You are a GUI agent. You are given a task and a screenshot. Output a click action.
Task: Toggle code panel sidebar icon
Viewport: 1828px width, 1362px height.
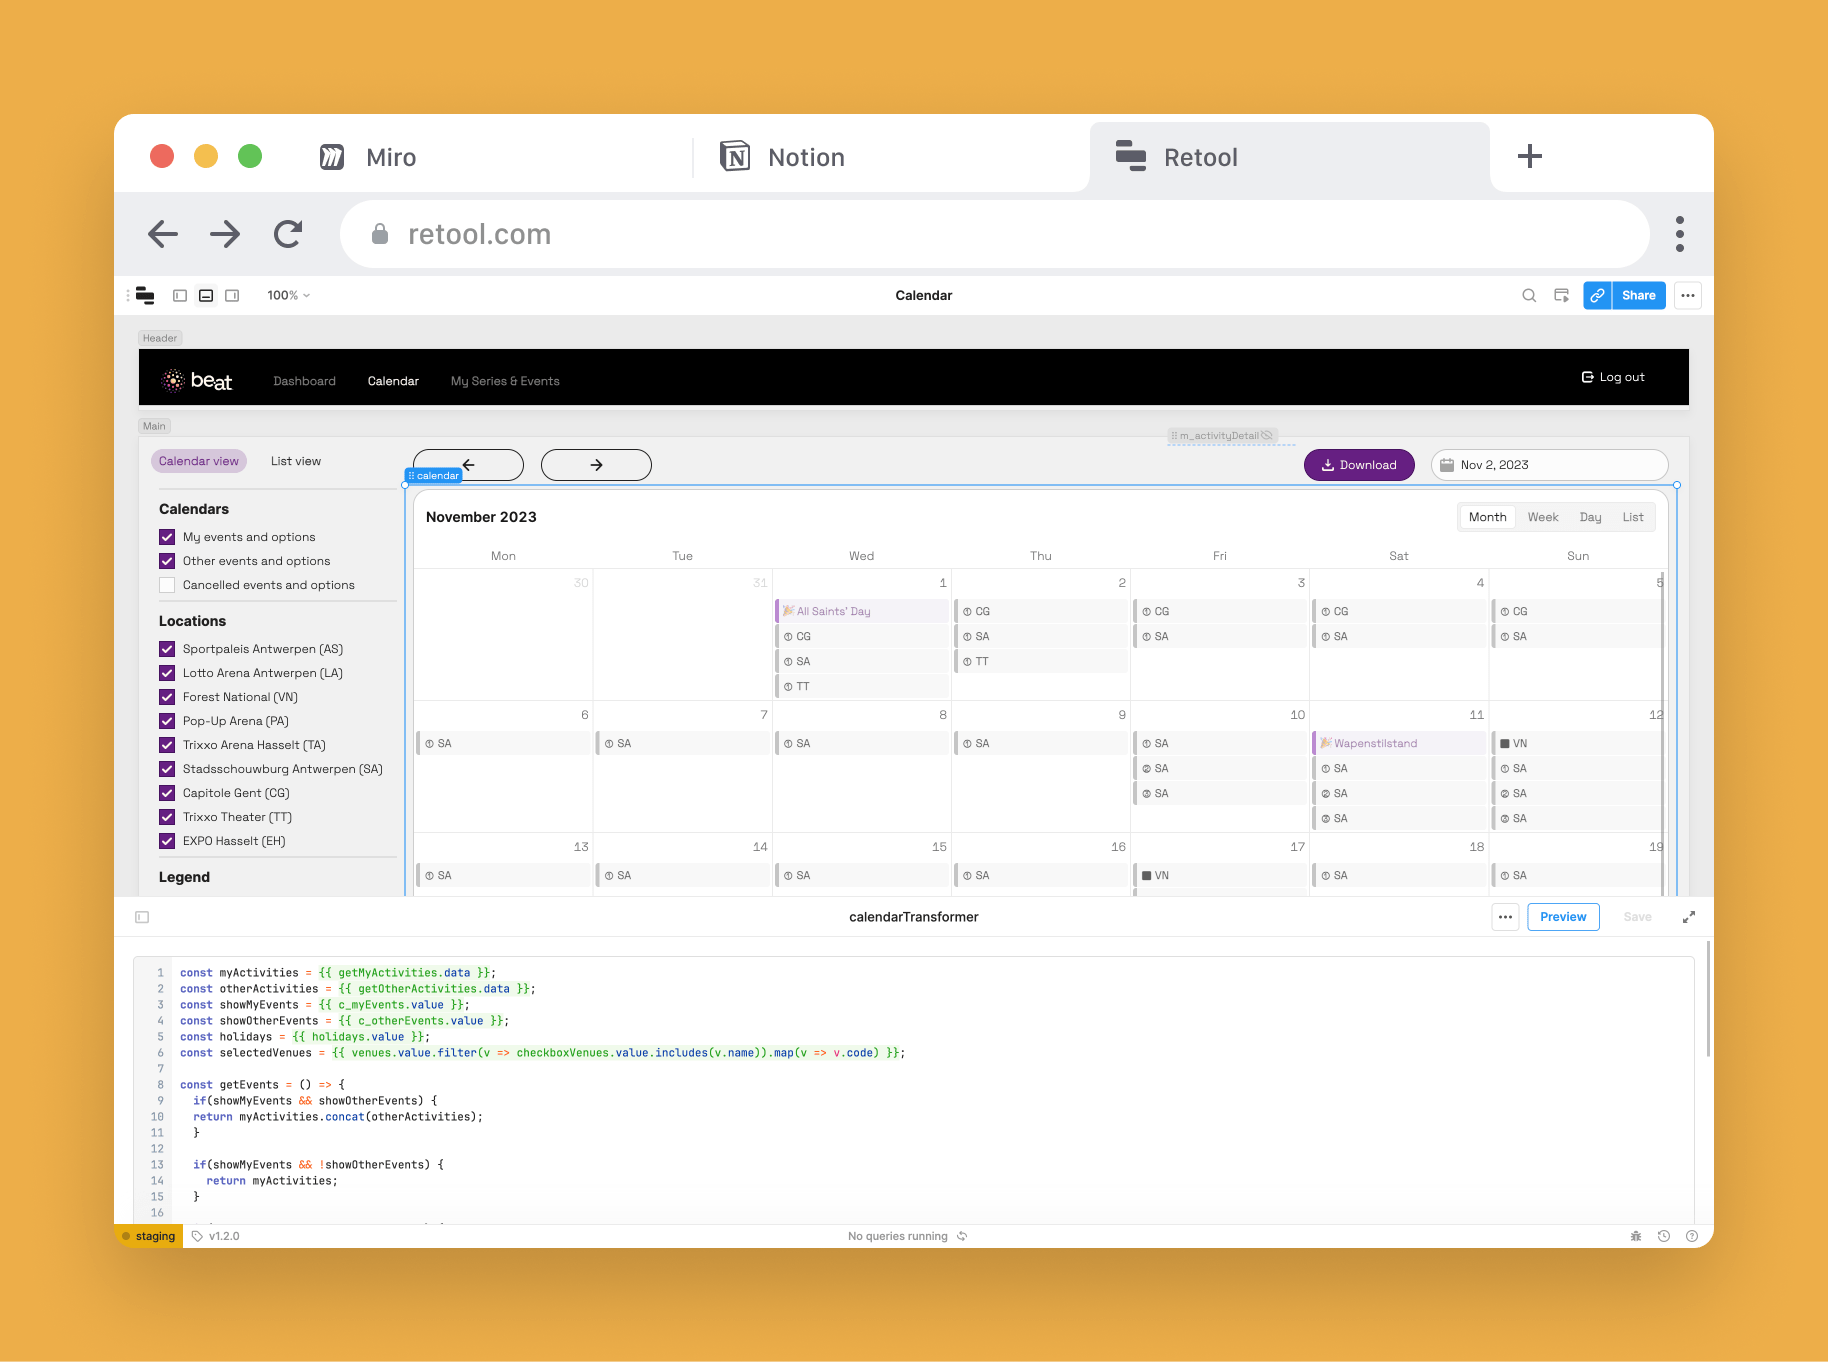pos(142,917)
